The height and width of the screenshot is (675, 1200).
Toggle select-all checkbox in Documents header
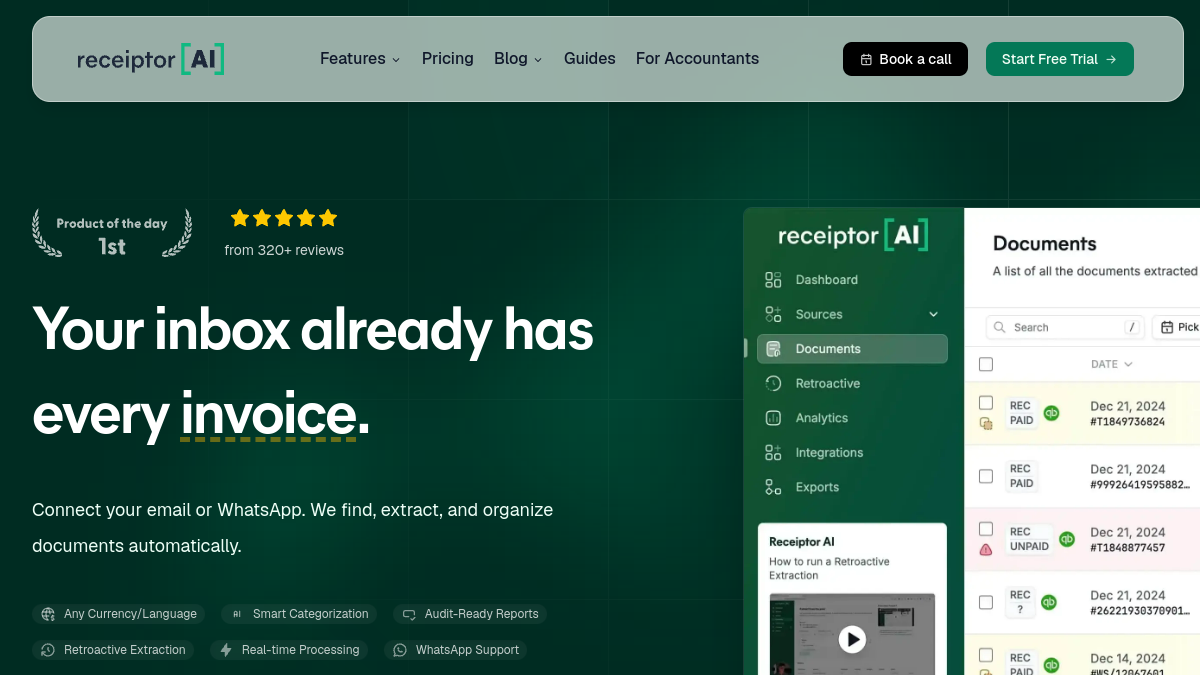pyautogui.click(x=986, y=364)
